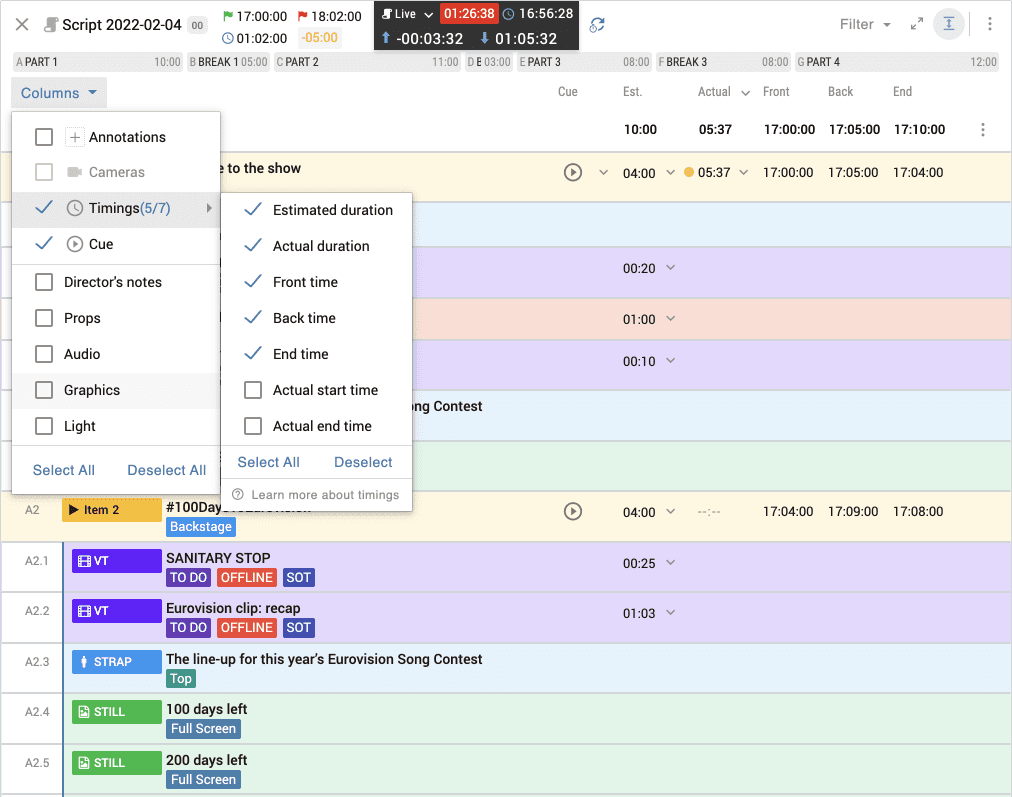Screen dimensions: 1012x797
Task: Click Select All in Columns menu
Action: tap(64, 470)
